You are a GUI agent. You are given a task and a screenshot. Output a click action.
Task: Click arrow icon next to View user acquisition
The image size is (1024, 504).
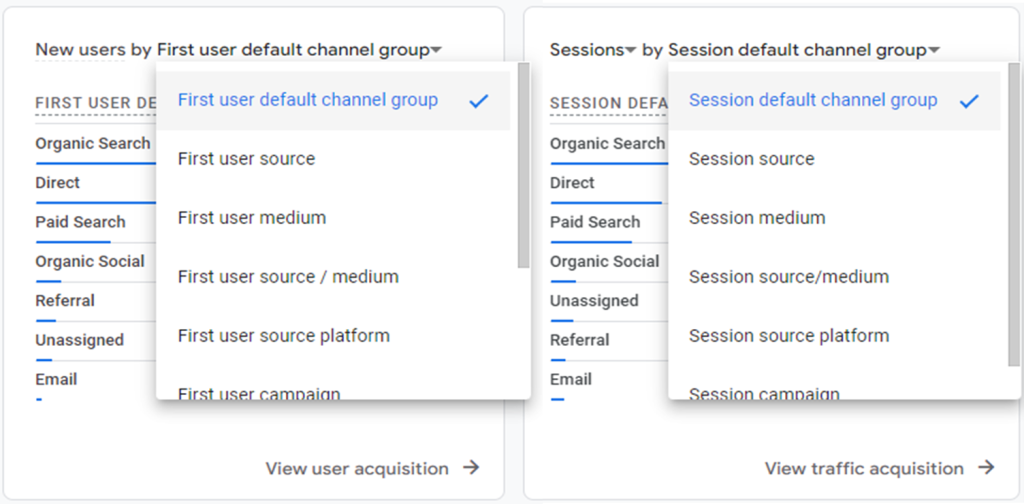pyautogui.click(x=472, y=467)
